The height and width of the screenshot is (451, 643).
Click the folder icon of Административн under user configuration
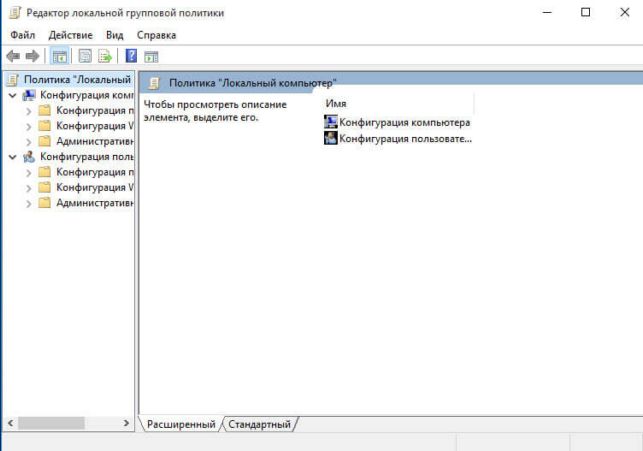(44, 203)
